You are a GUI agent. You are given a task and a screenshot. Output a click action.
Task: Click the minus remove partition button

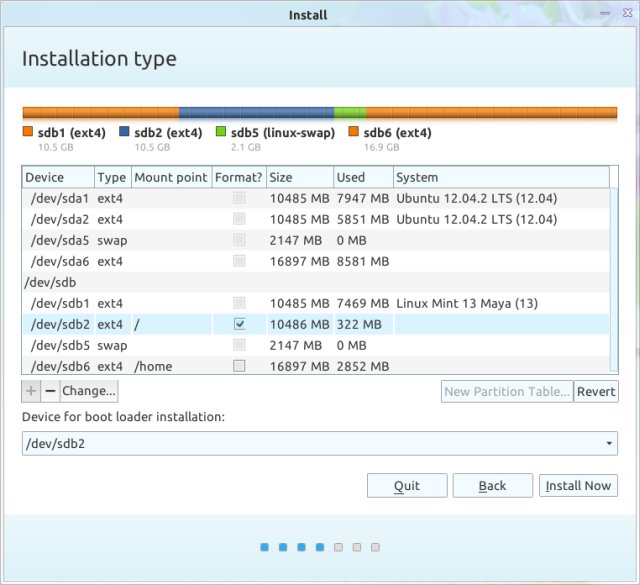coord(50,391)
